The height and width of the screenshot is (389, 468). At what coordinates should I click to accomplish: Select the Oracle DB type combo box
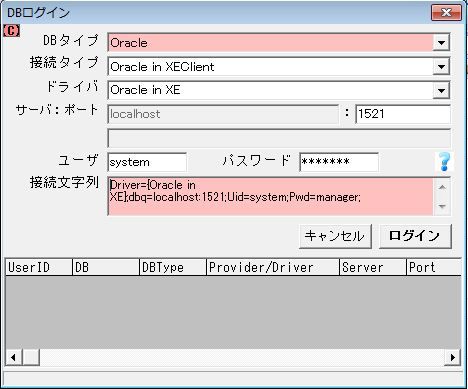tap(279, 42)
